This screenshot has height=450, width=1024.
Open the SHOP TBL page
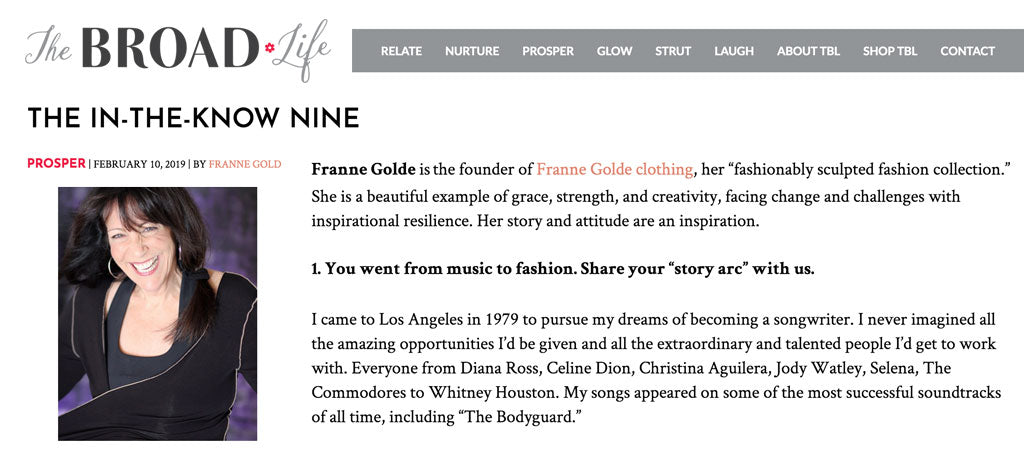click(890, 51)
